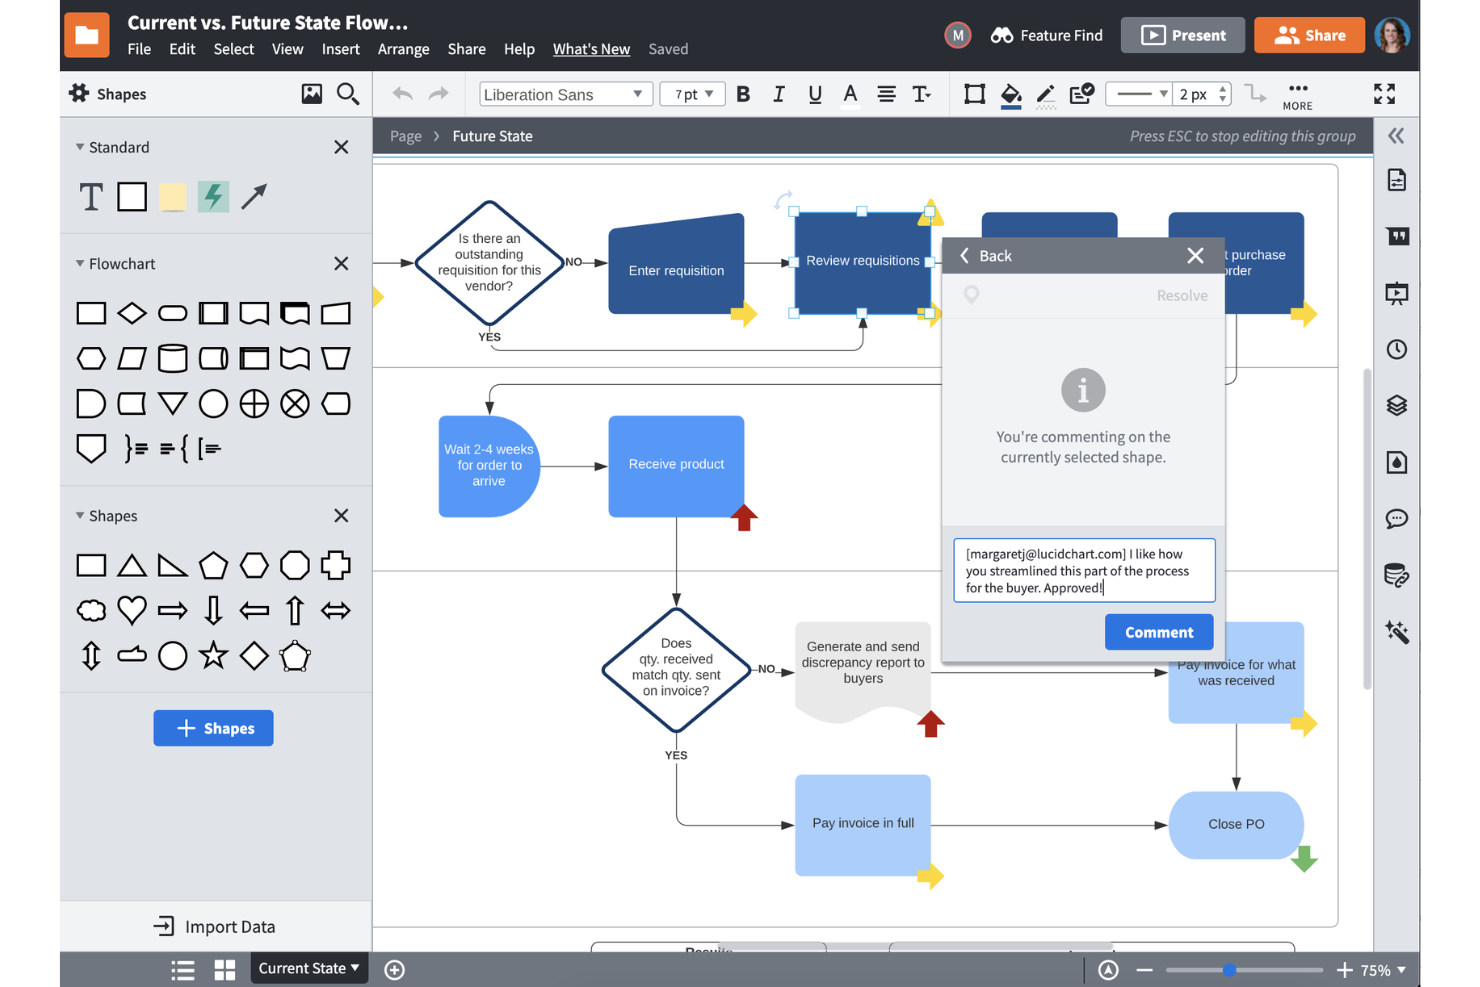The height and width of the screenshot is (987, 1480).
Task: Open the shape border style tool
Action: (x=974, y=94)
